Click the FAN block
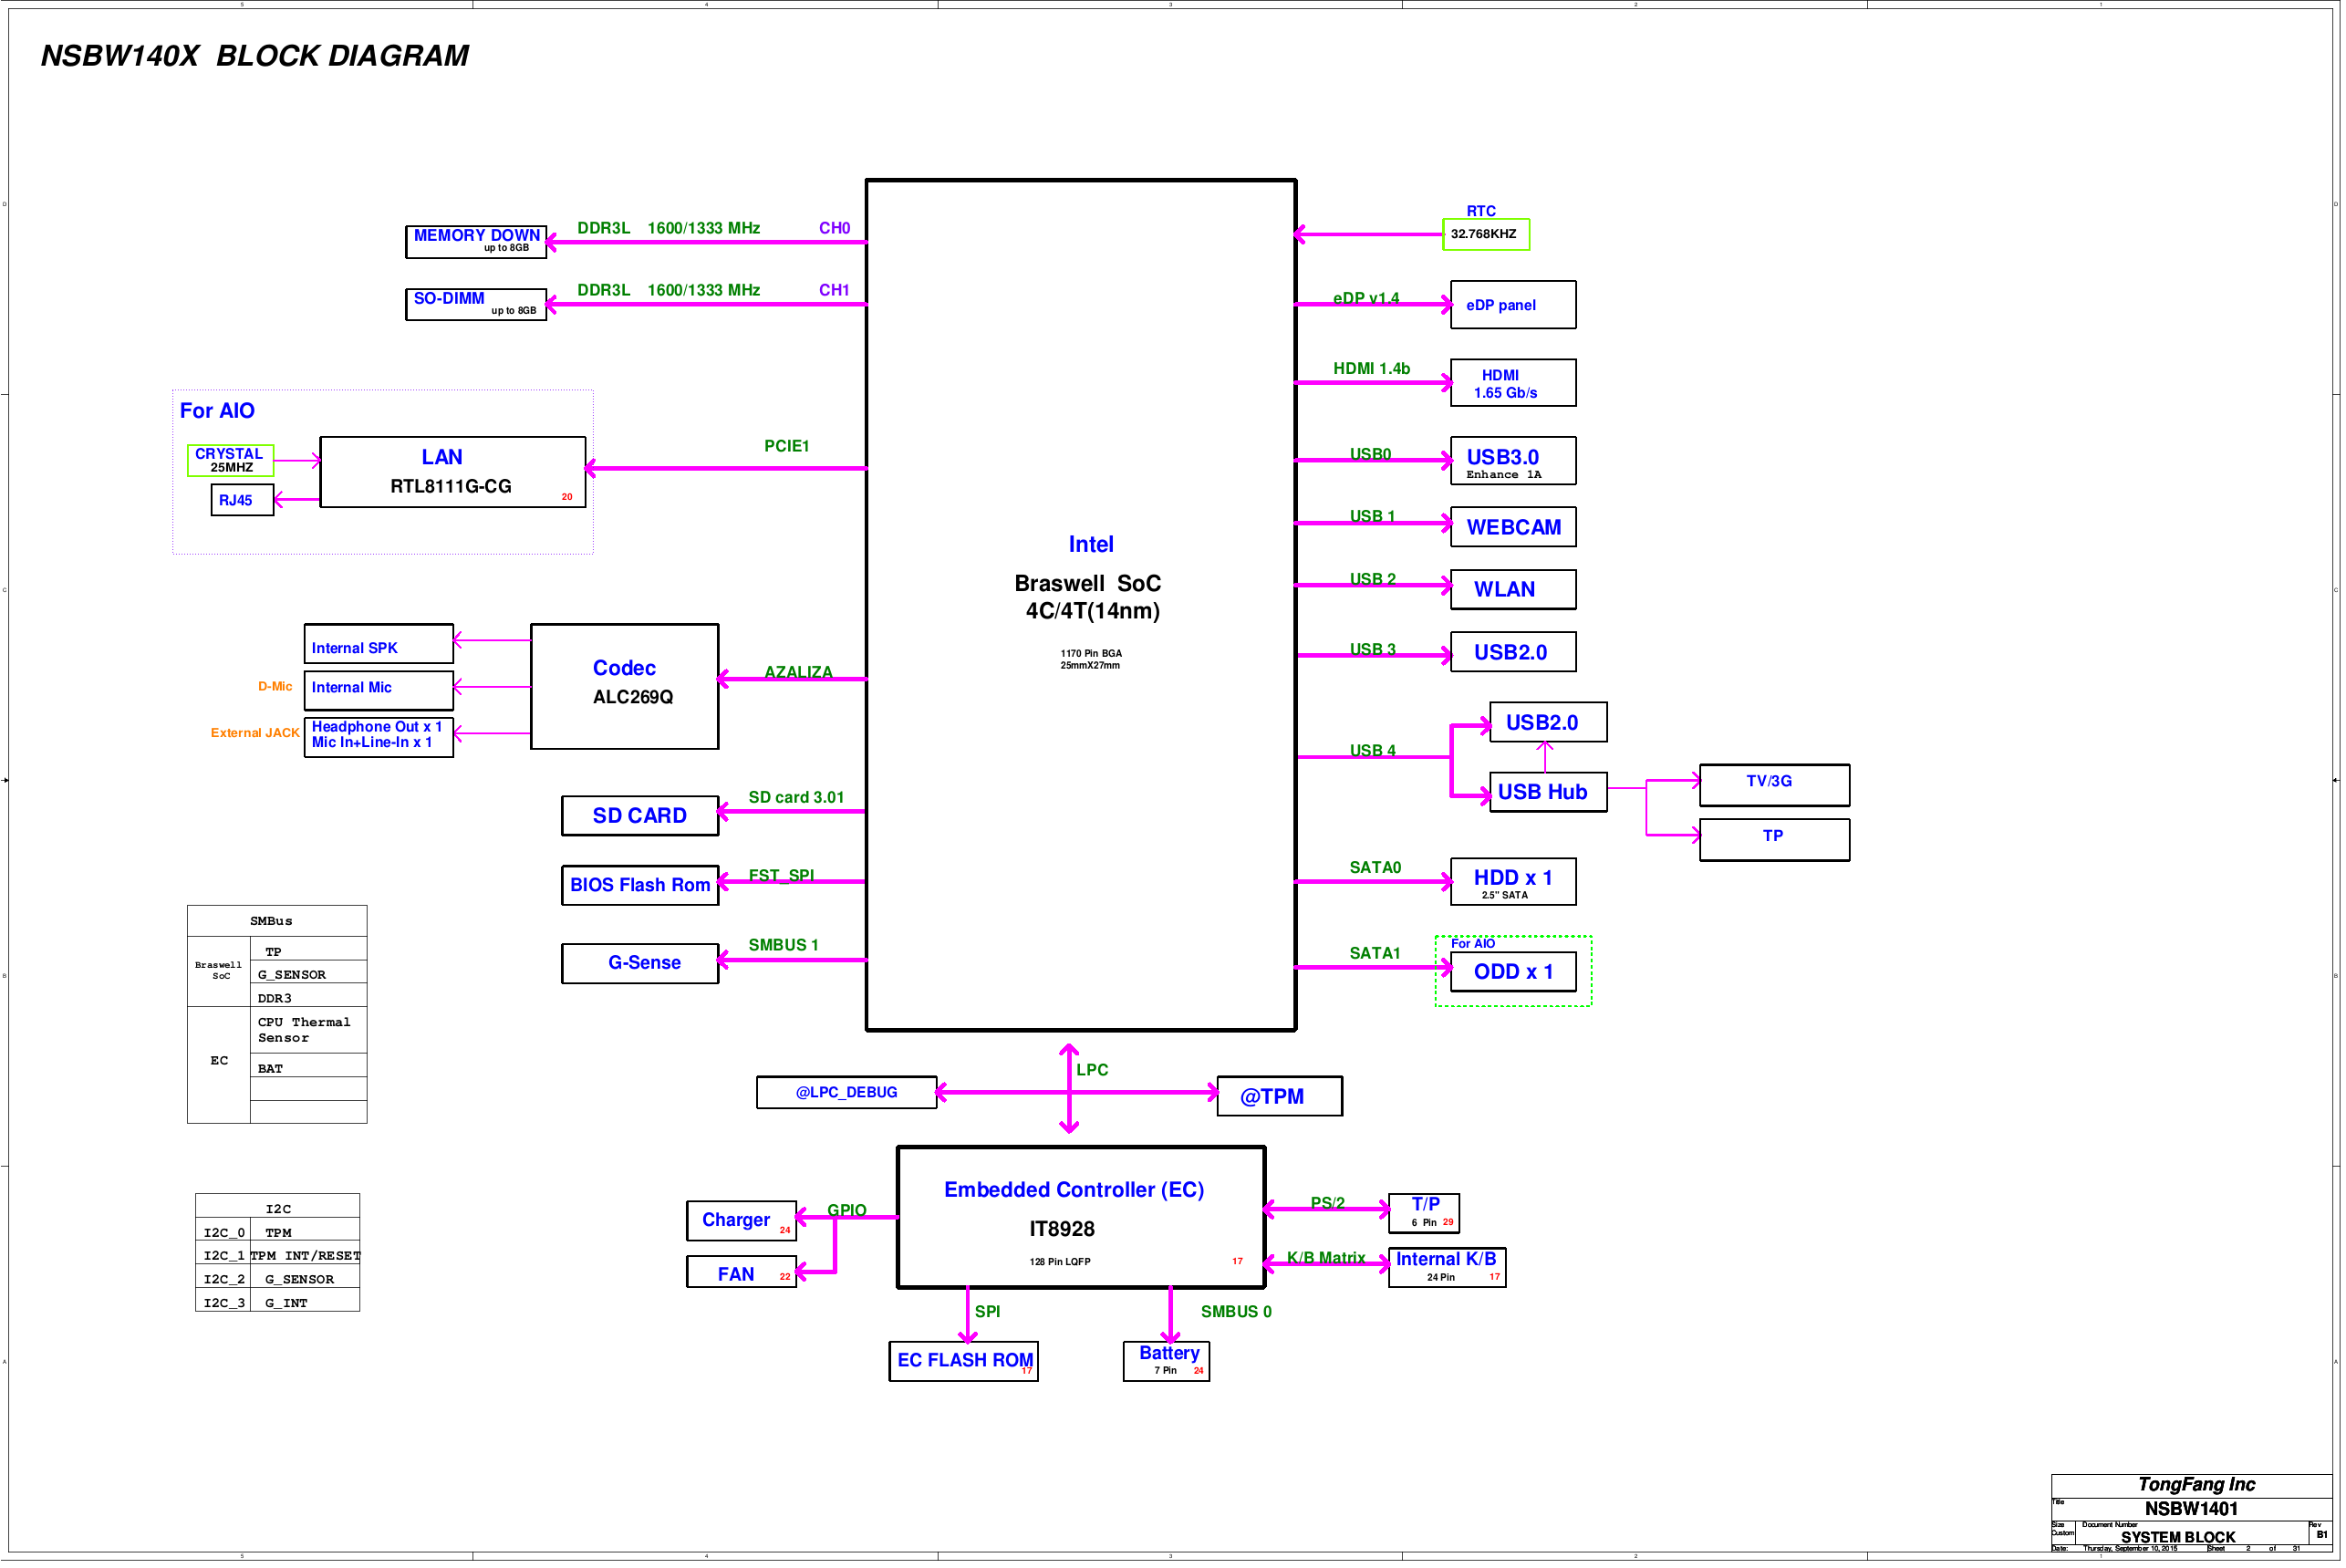Viewport: 2346px width, 1568px height. (x=742, y=1273)
